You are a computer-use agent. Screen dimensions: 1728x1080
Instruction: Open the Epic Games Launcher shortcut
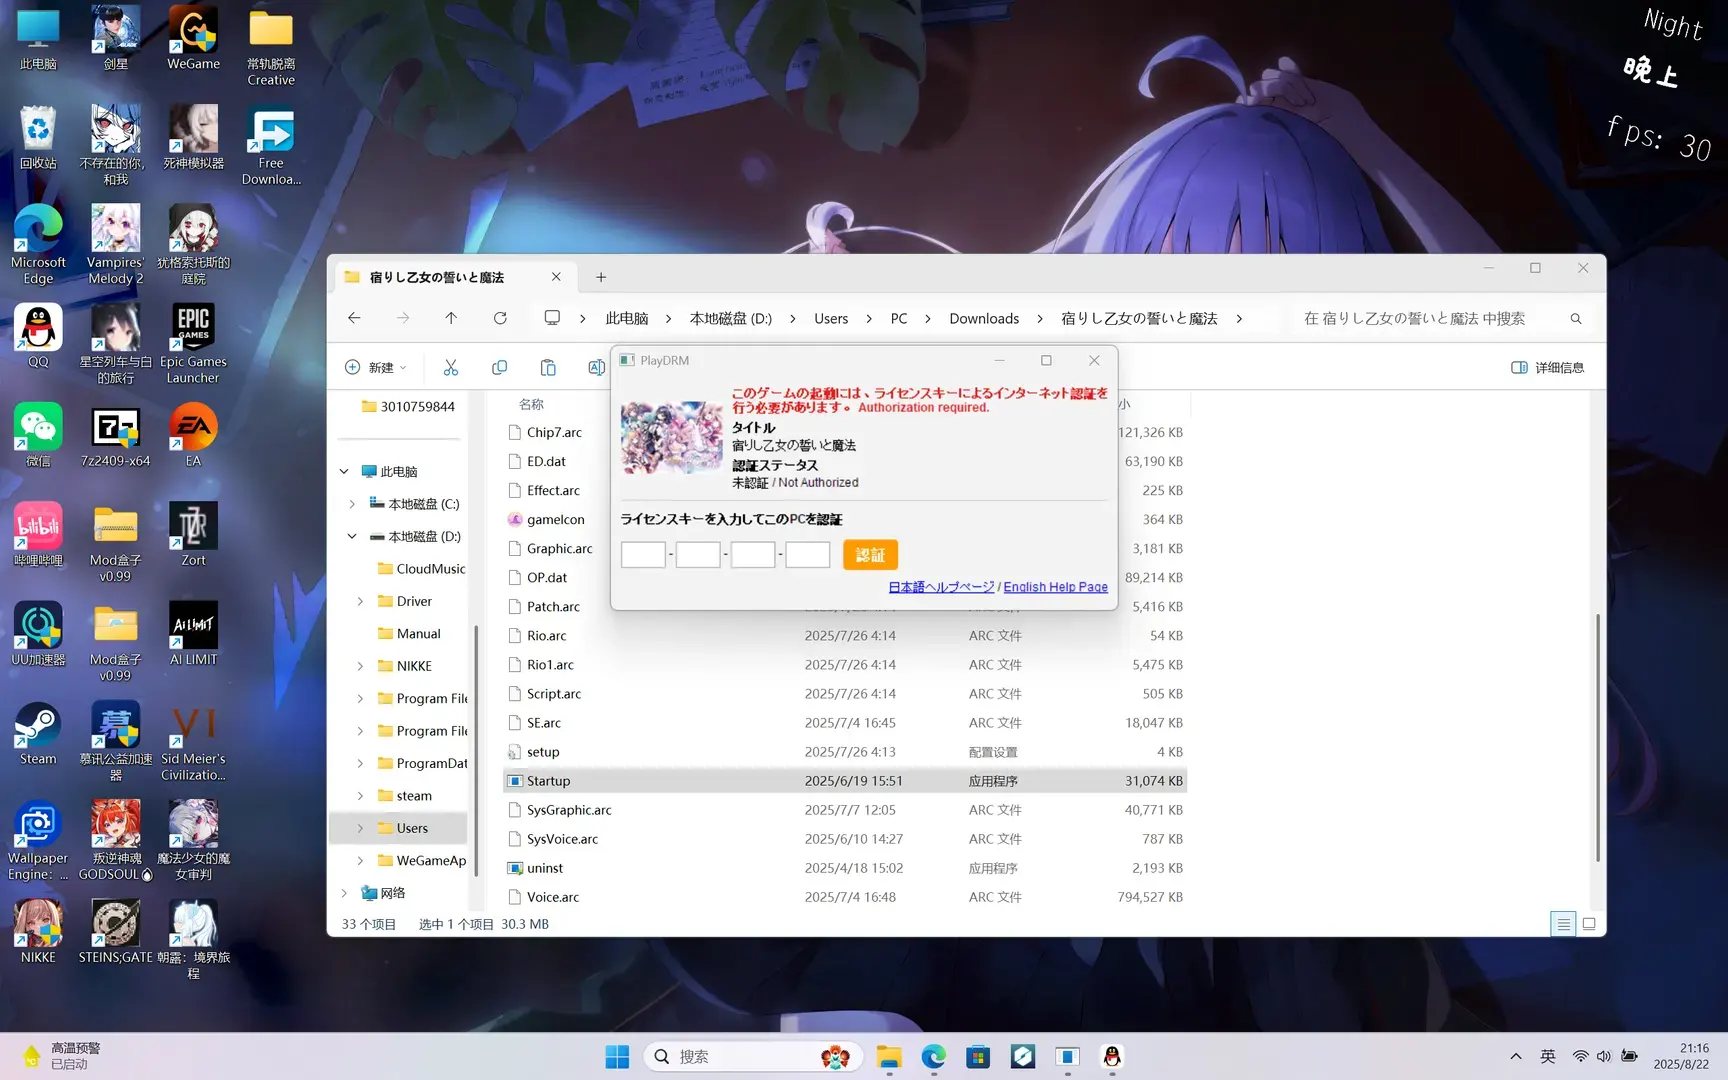click(x=193, y=343)
